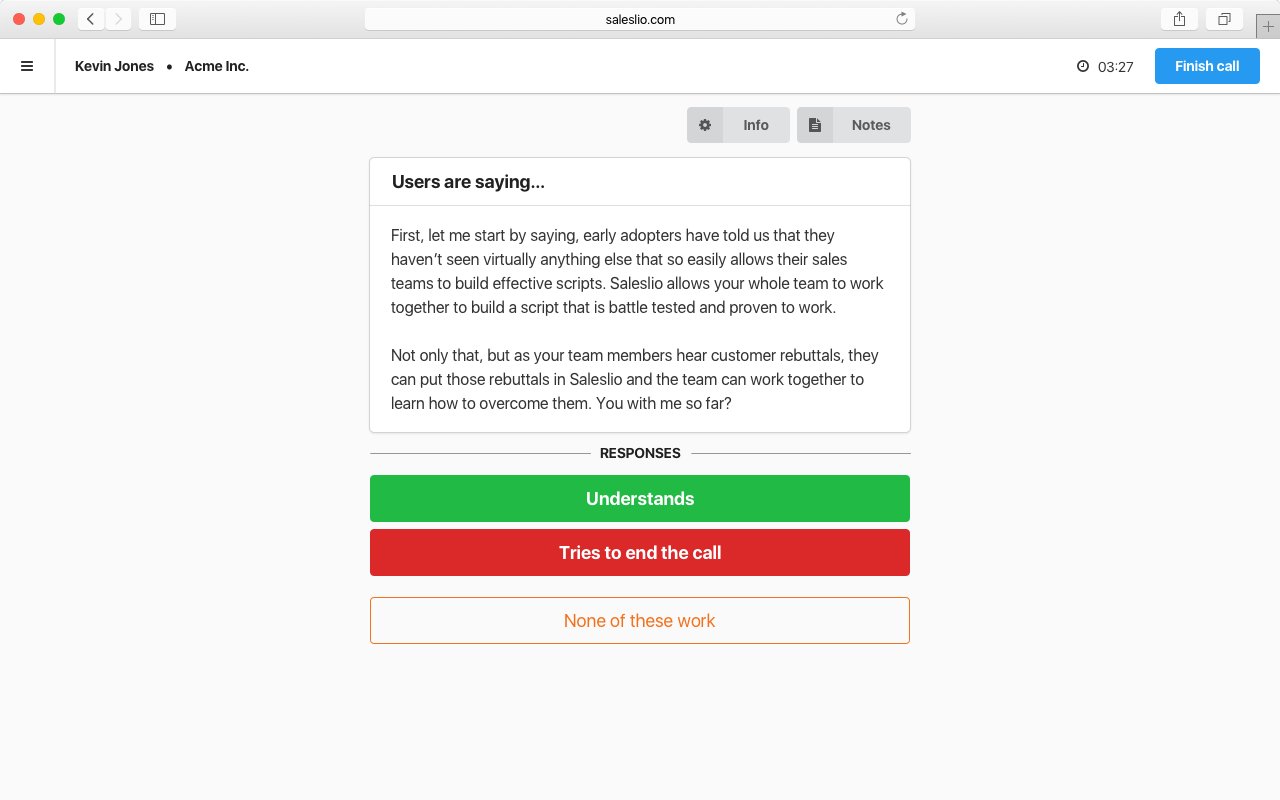Toggle the browser sidebar
Screen dimensions: 1280x800
pyautogui.click(x=157, y=19)
